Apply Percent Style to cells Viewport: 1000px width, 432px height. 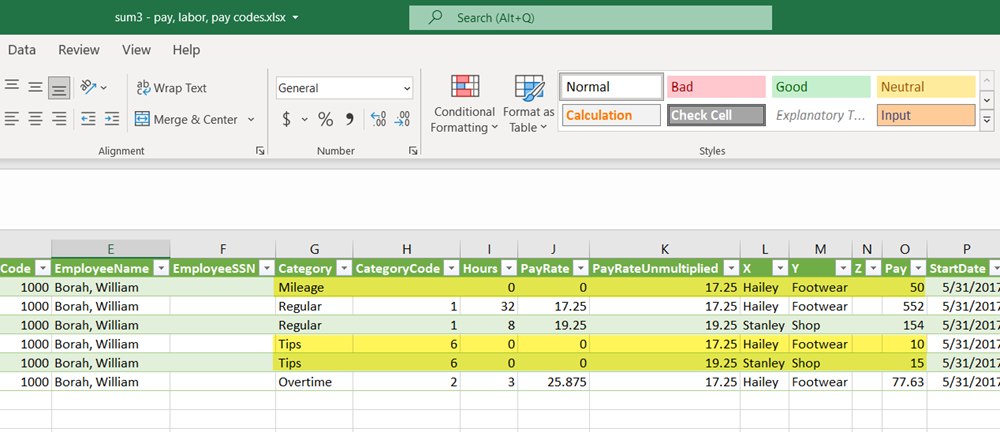(325, 119)
